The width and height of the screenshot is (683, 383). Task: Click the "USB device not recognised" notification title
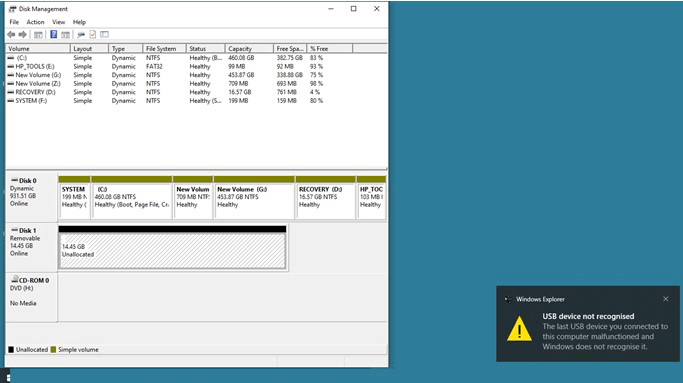click(x=588, y=316)
